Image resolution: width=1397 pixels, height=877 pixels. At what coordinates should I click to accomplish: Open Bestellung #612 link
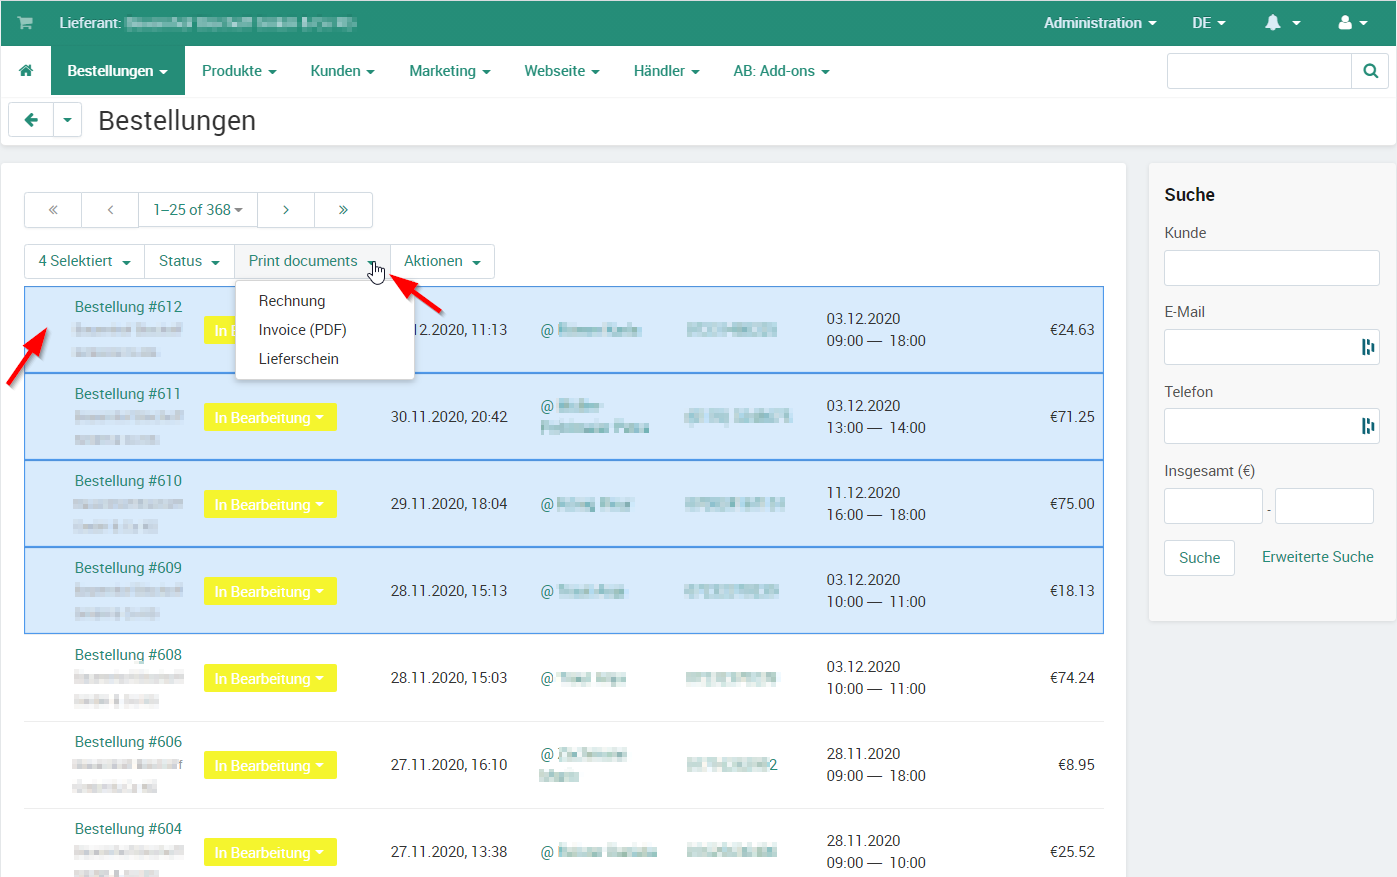[128, 307]
